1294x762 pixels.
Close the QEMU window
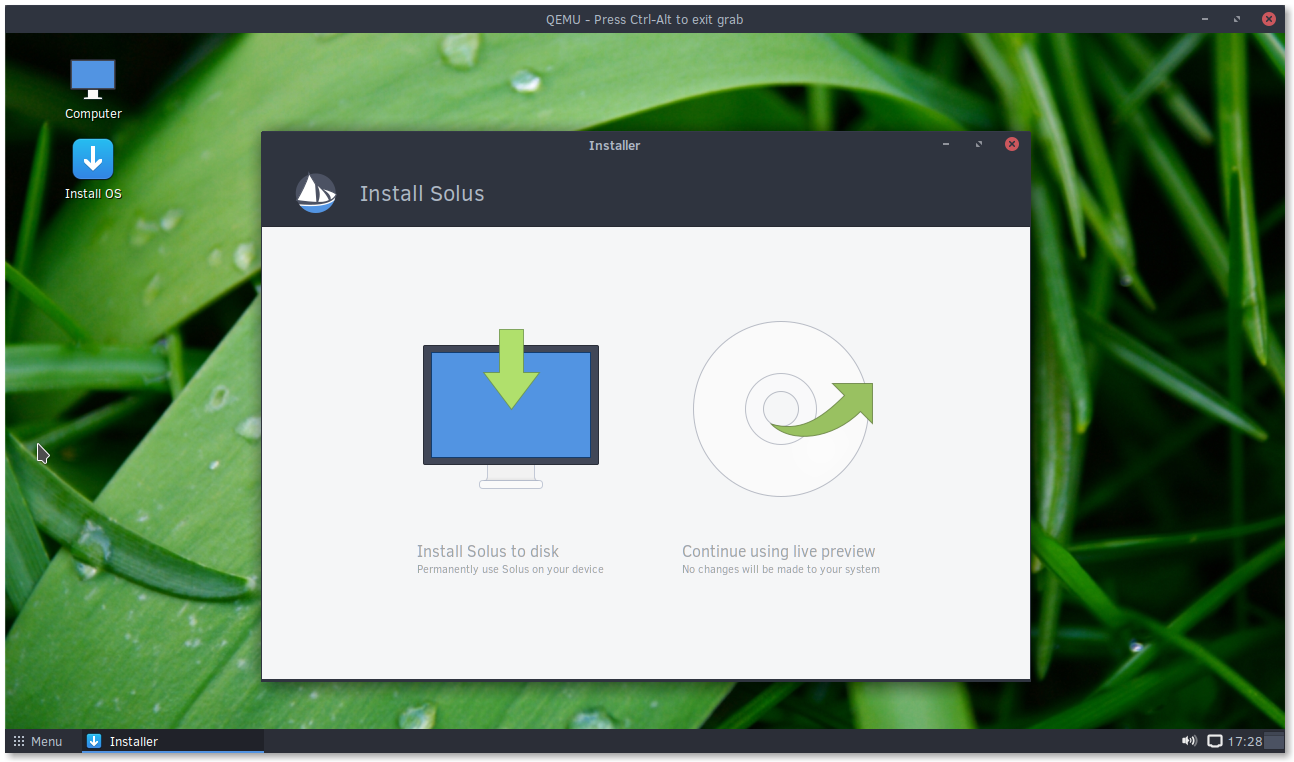(x=1269, y=19)
